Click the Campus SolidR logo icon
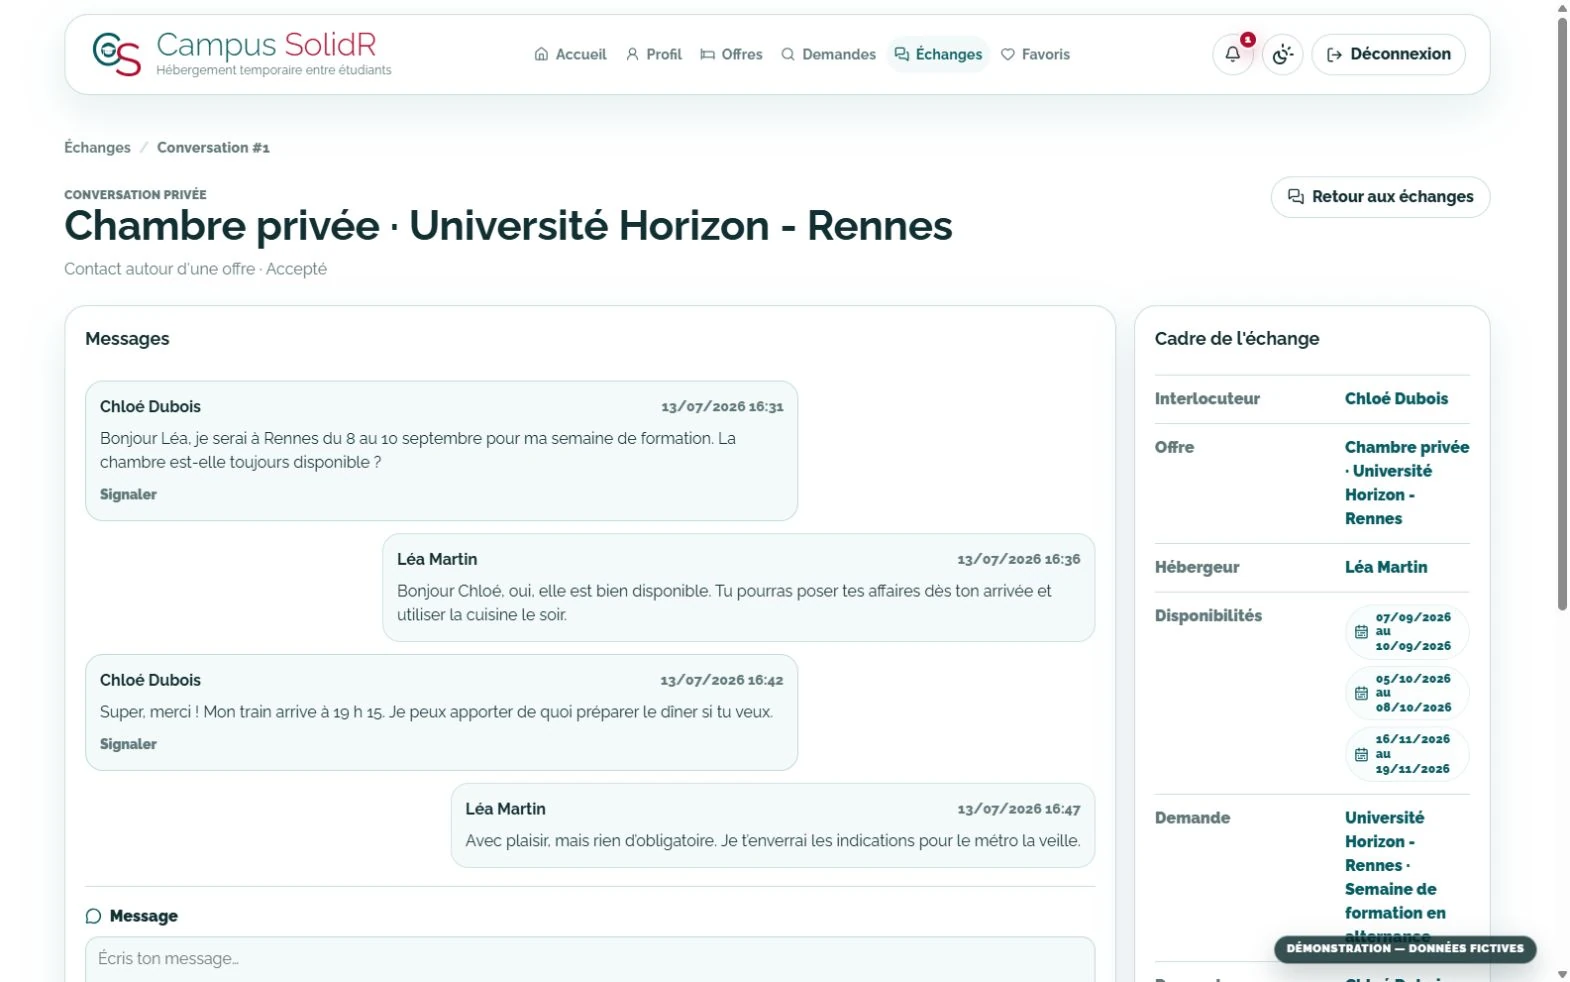The height and width of the screenshot is (982, 1570). click(x=116, y=54)
